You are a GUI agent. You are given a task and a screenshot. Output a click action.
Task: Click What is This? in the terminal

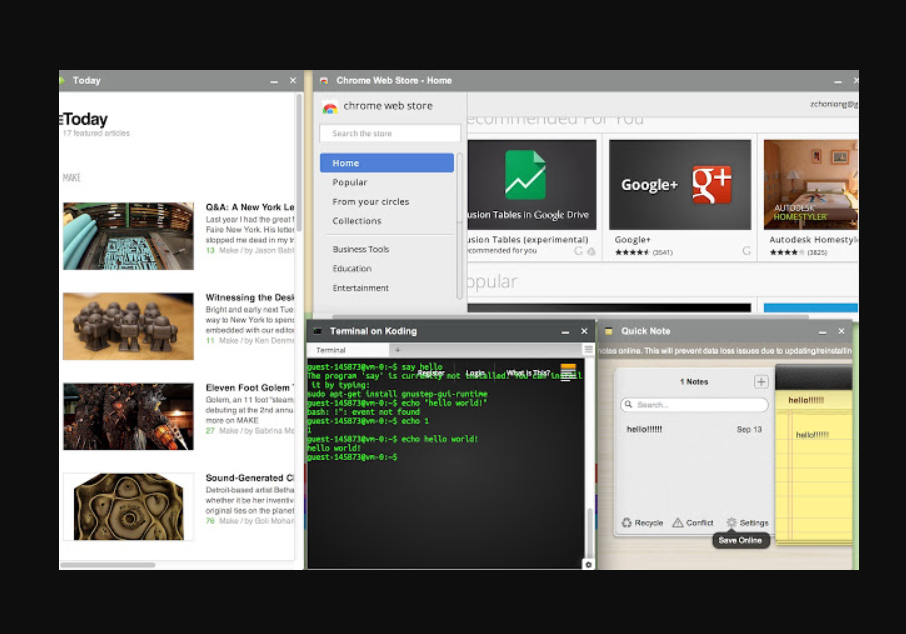click(528, 373)
